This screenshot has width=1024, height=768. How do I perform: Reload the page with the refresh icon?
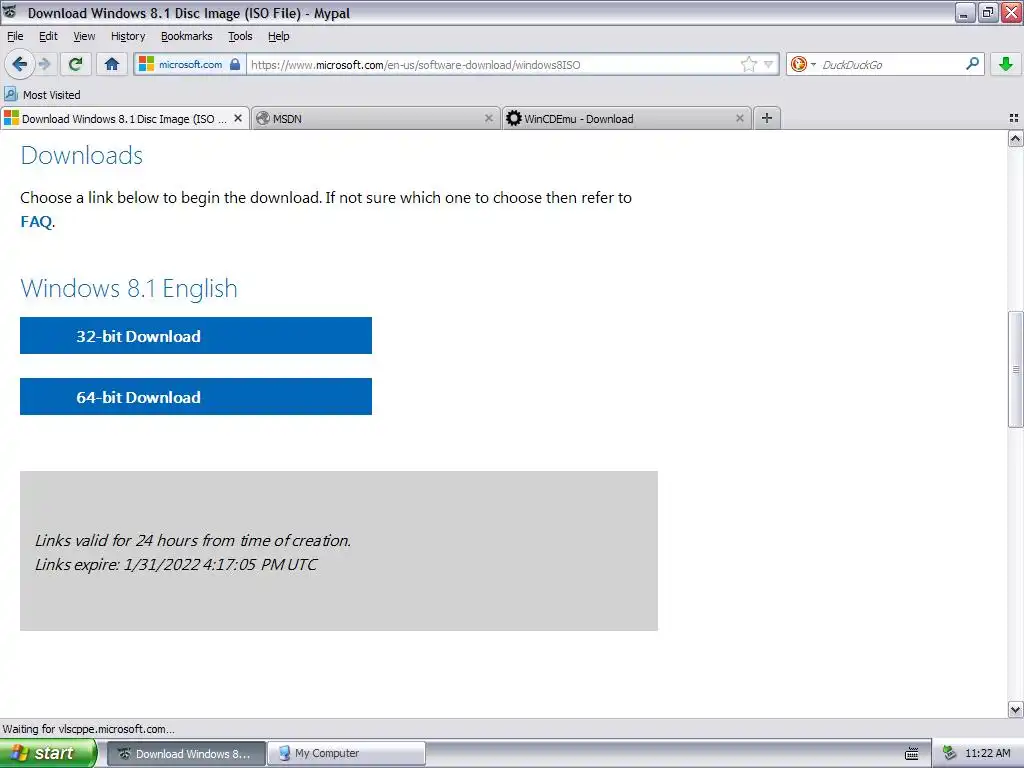(x=75, y=64)
